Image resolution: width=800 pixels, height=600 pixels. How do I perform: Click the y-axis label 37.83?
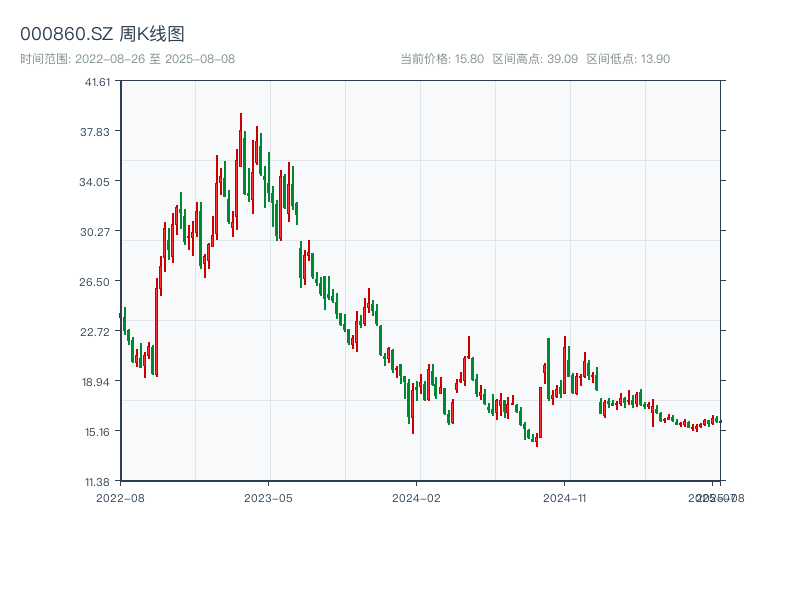[95, 132]
